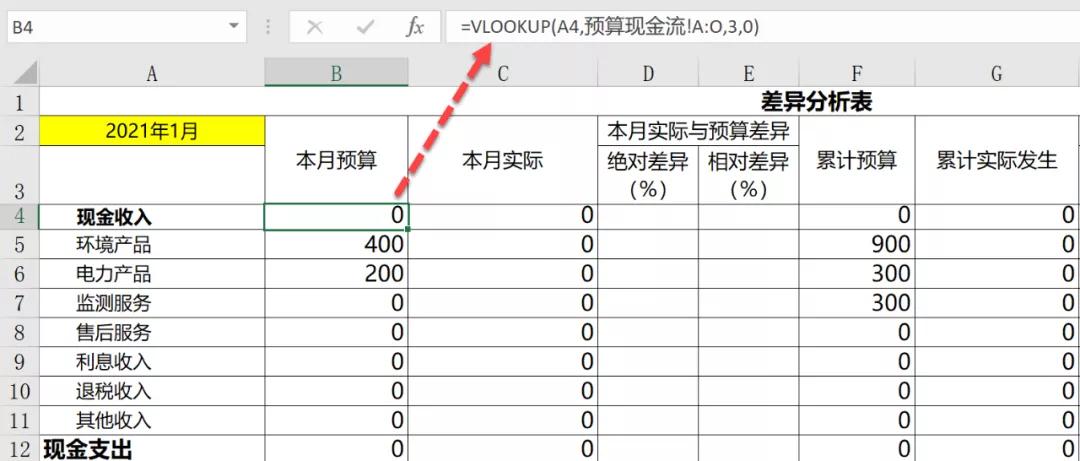The width and height of the screenshot is (1080, 461).
Task: Select the cell containing 900
Action: pyautogui.click(x=856, y=245)
